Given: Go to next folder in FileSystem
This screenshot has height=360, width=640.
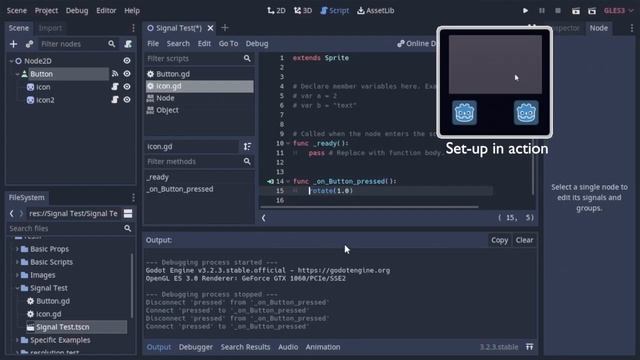Looking at the screenshot, I should click(x=21, y=213).
